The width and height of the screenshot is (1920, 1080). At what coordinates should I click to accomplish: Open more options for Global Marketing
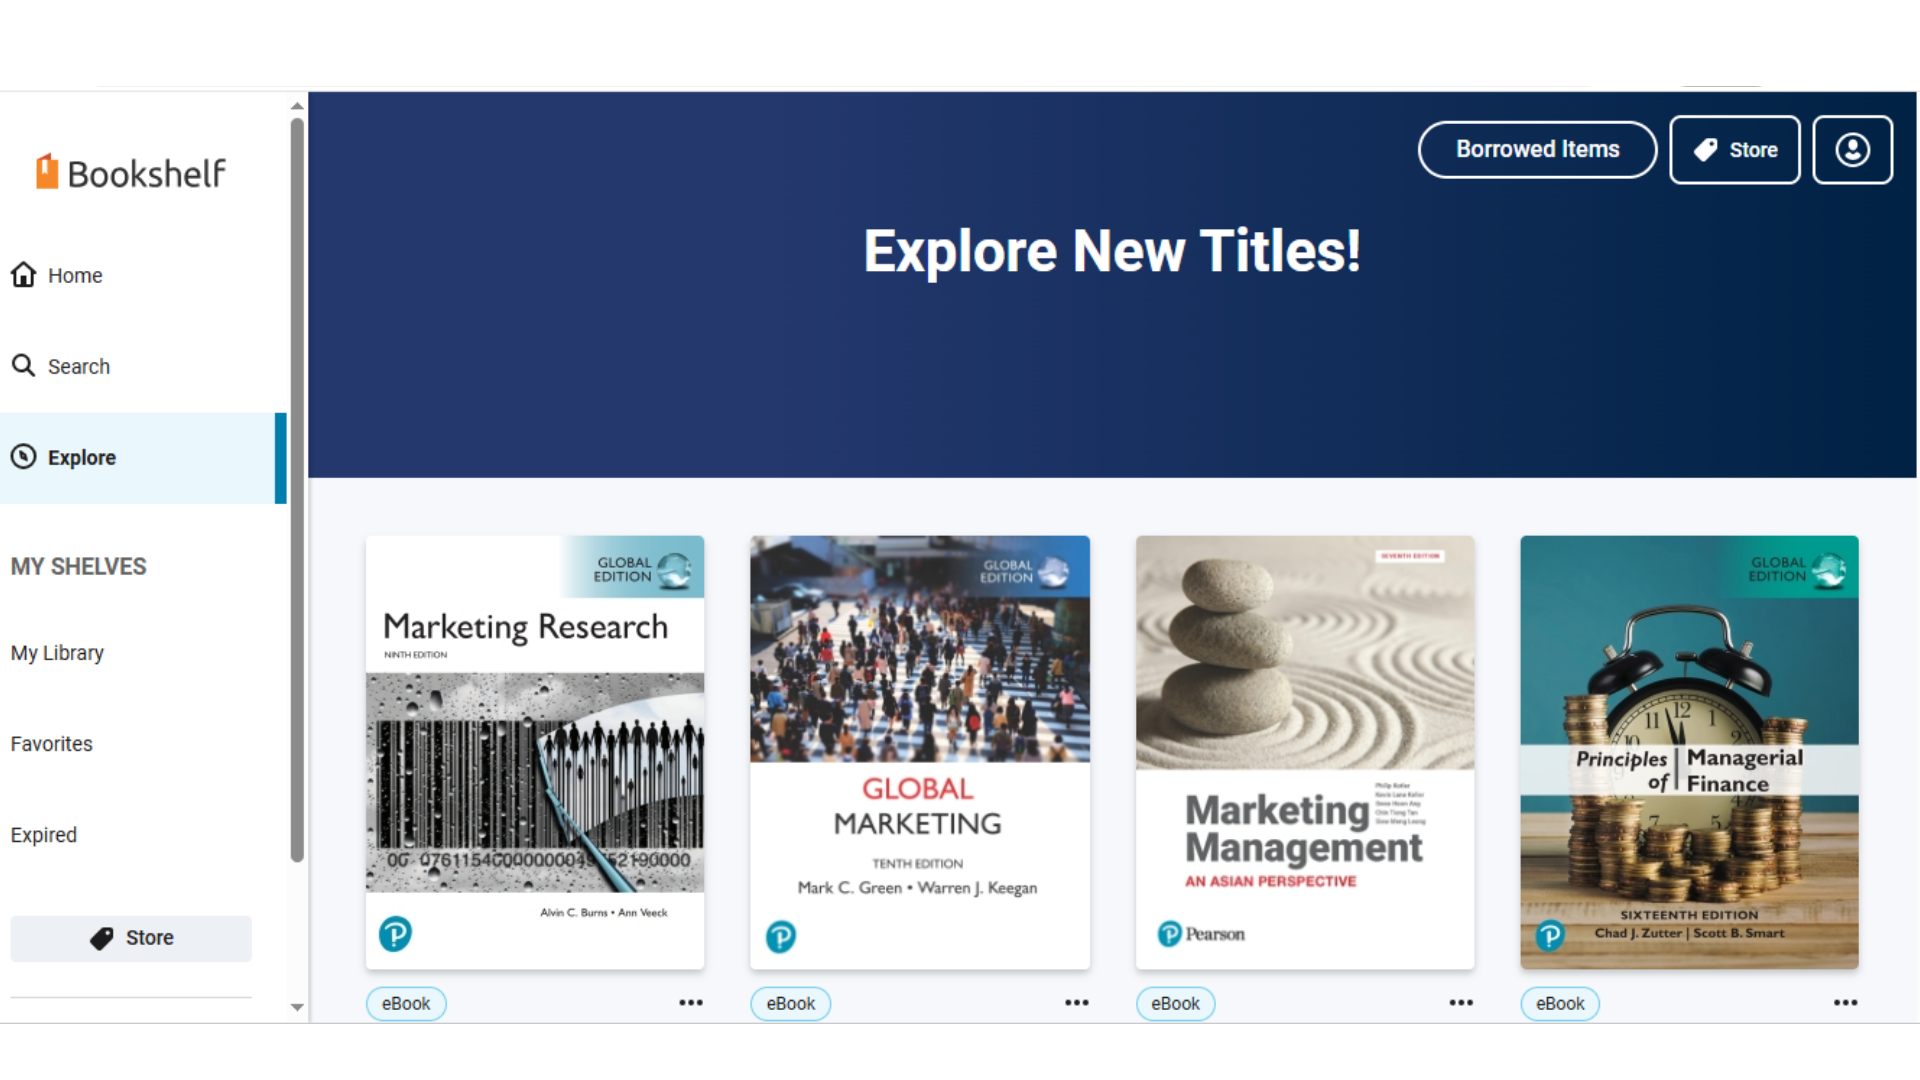(1077, 1002)
